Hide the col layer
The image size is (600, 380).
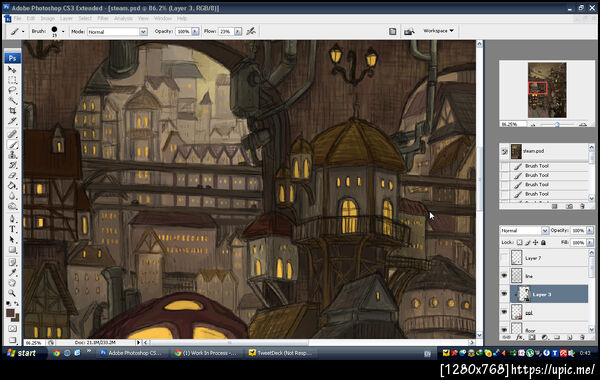pos(504,312)
